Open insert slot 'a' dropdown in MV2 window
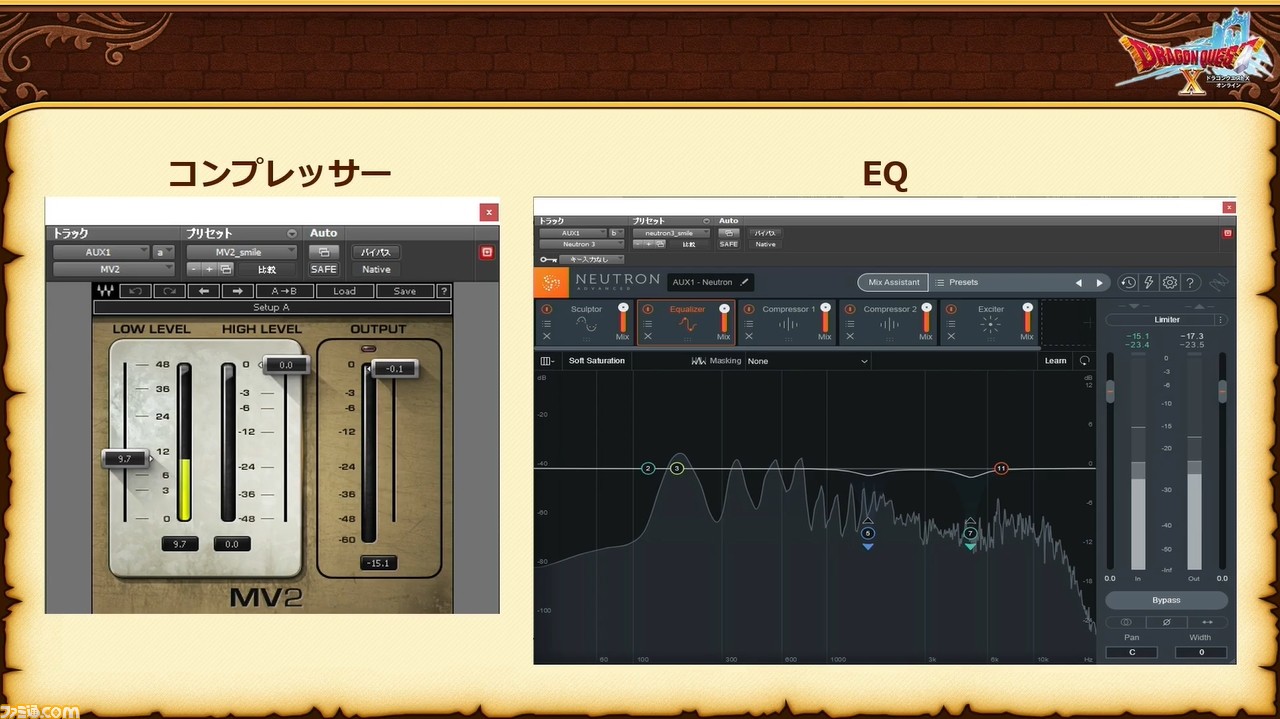 tap(164, 252)
